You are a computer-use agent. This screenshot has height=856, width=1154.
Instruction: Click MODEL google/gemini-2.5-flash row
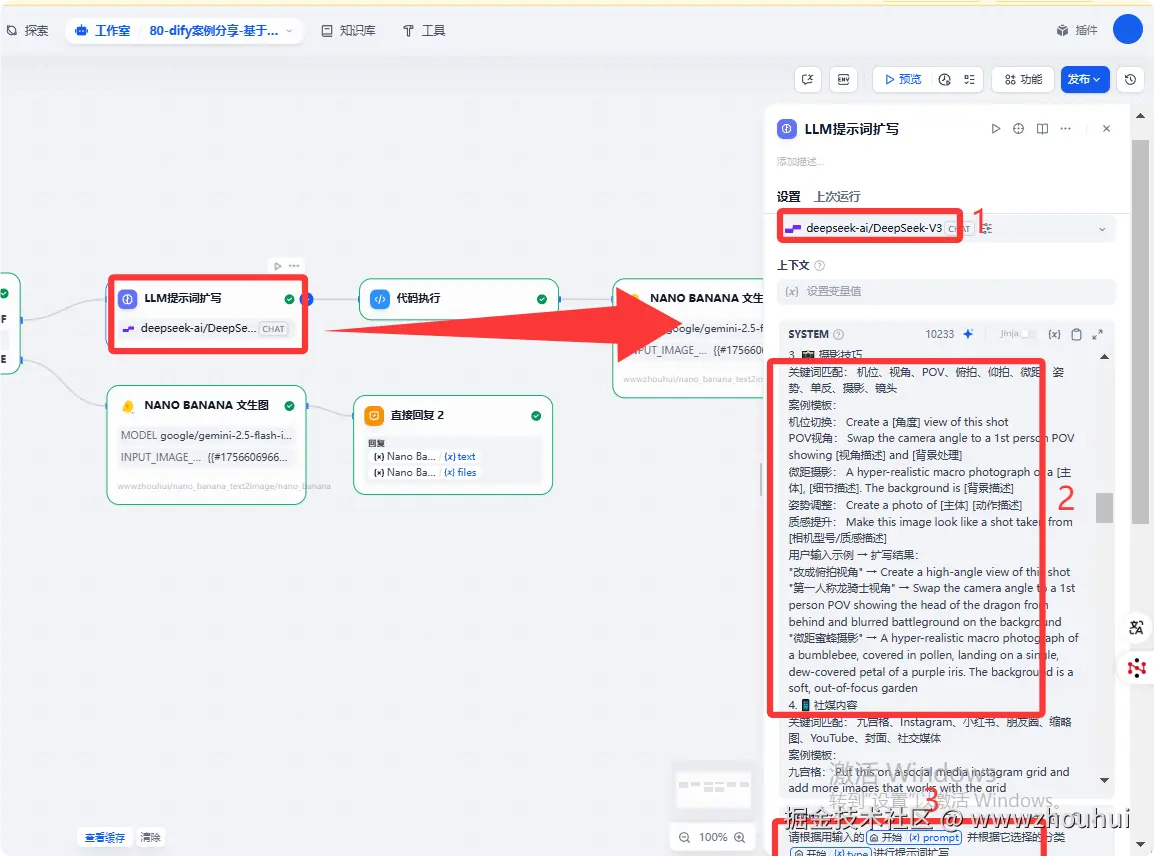pos(206,436)
